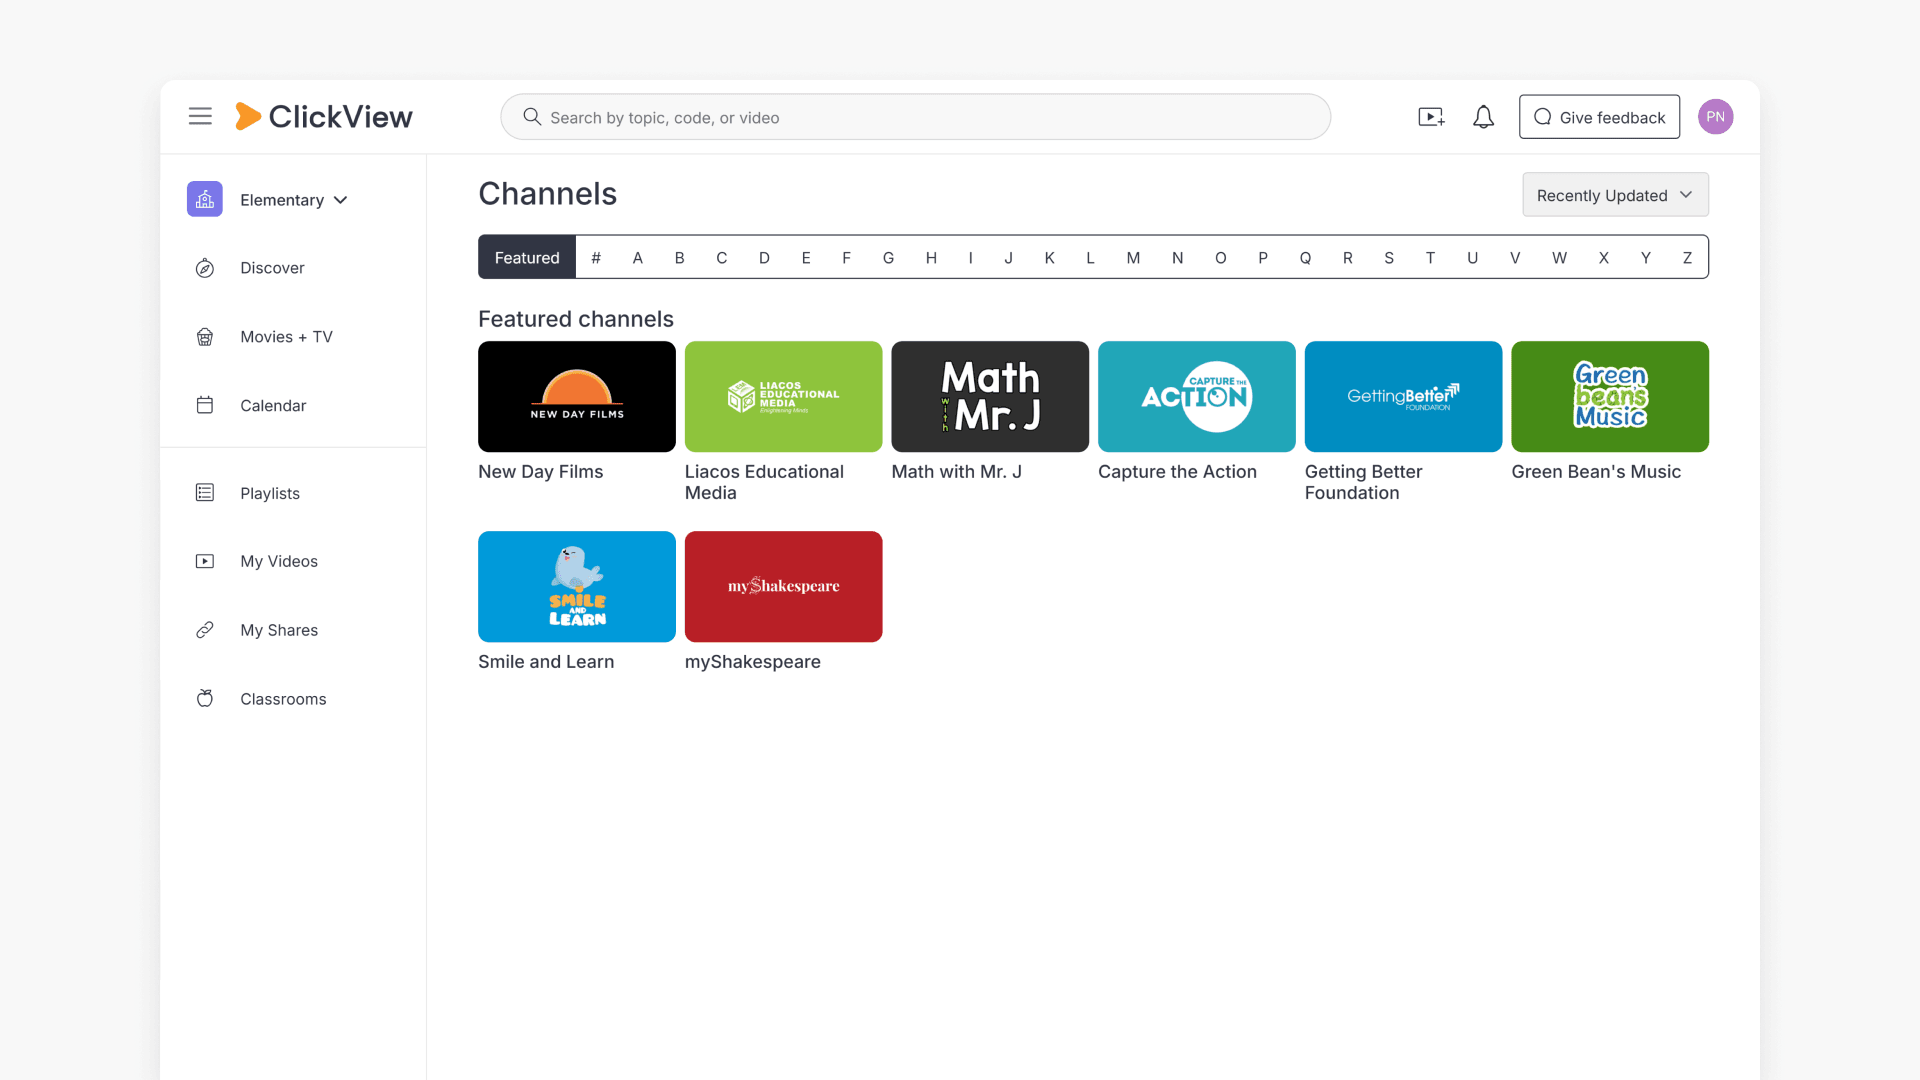Screen dimensions: 1920x1080
Task: Filter channels by letter E
Action: (806, 257)
